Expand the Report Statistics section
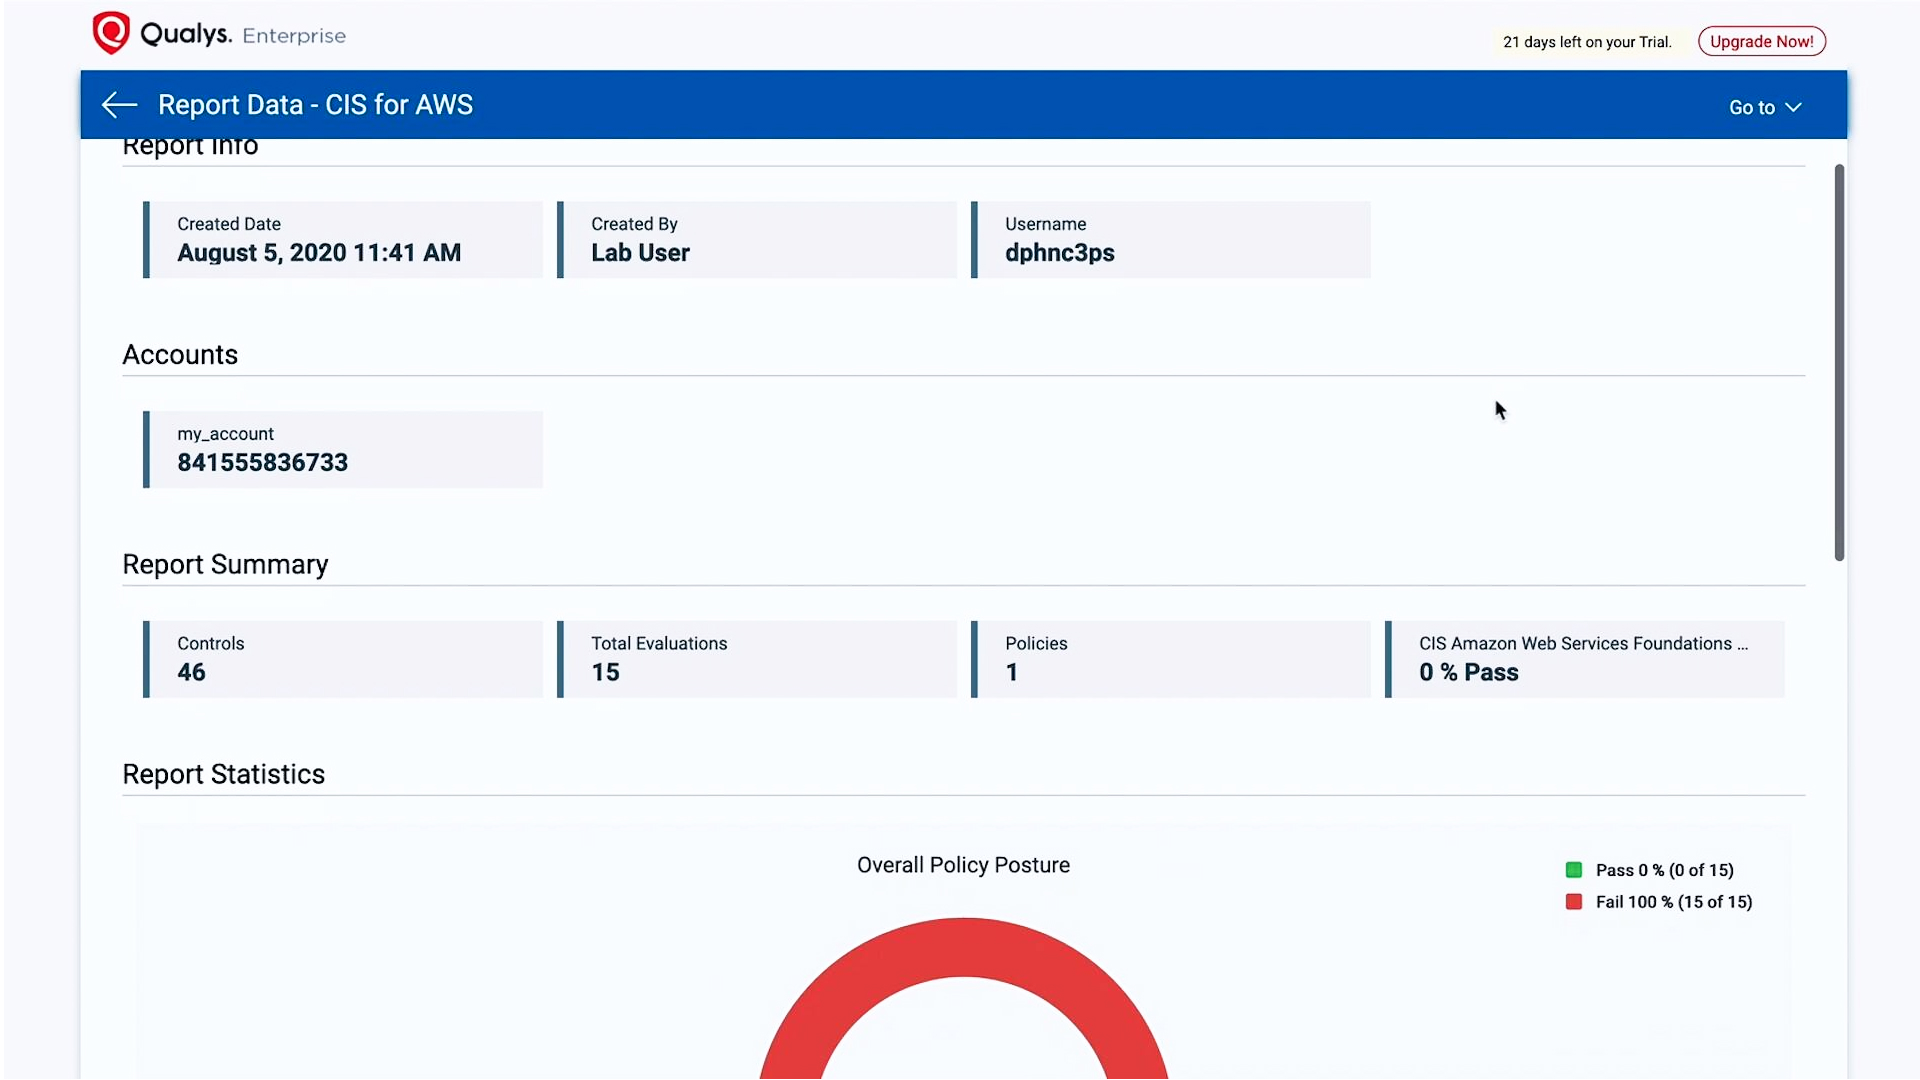Screen dimensions: 1920x1080 (x=223, y=773)
